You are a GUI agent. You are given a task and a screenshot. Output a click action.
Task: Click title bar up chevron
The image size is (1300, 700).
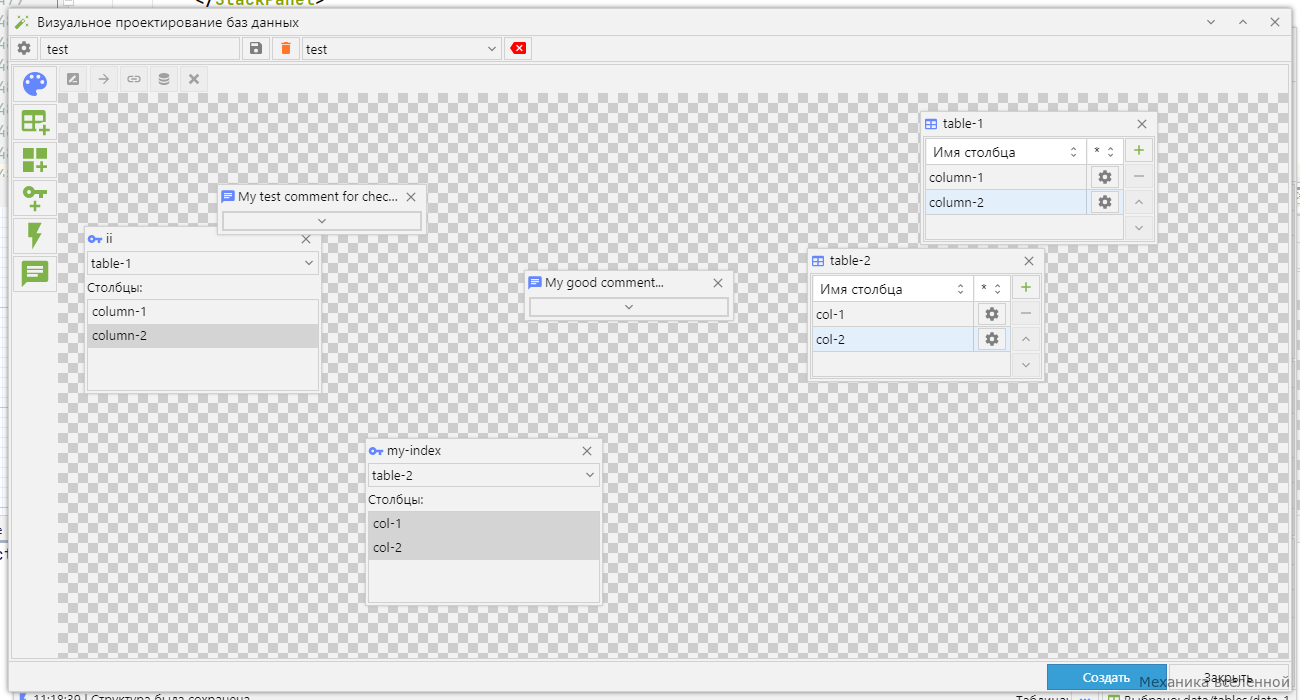point(1243,22)
